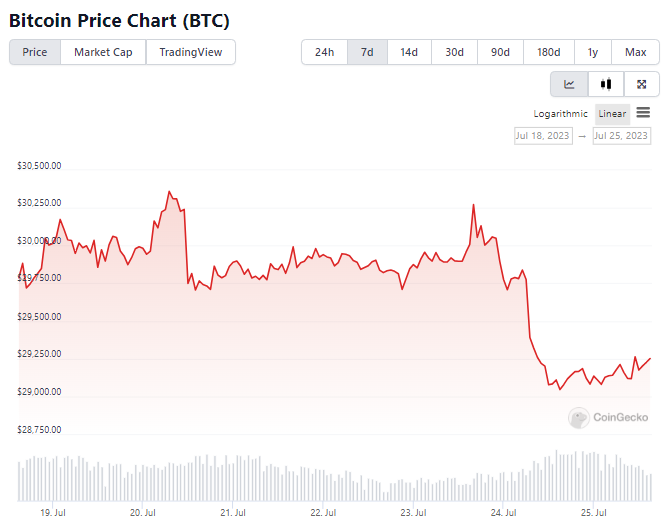Select the 7d time range
Image resolution: width=665 pixels, height=522 pixels.
(367, 52)
